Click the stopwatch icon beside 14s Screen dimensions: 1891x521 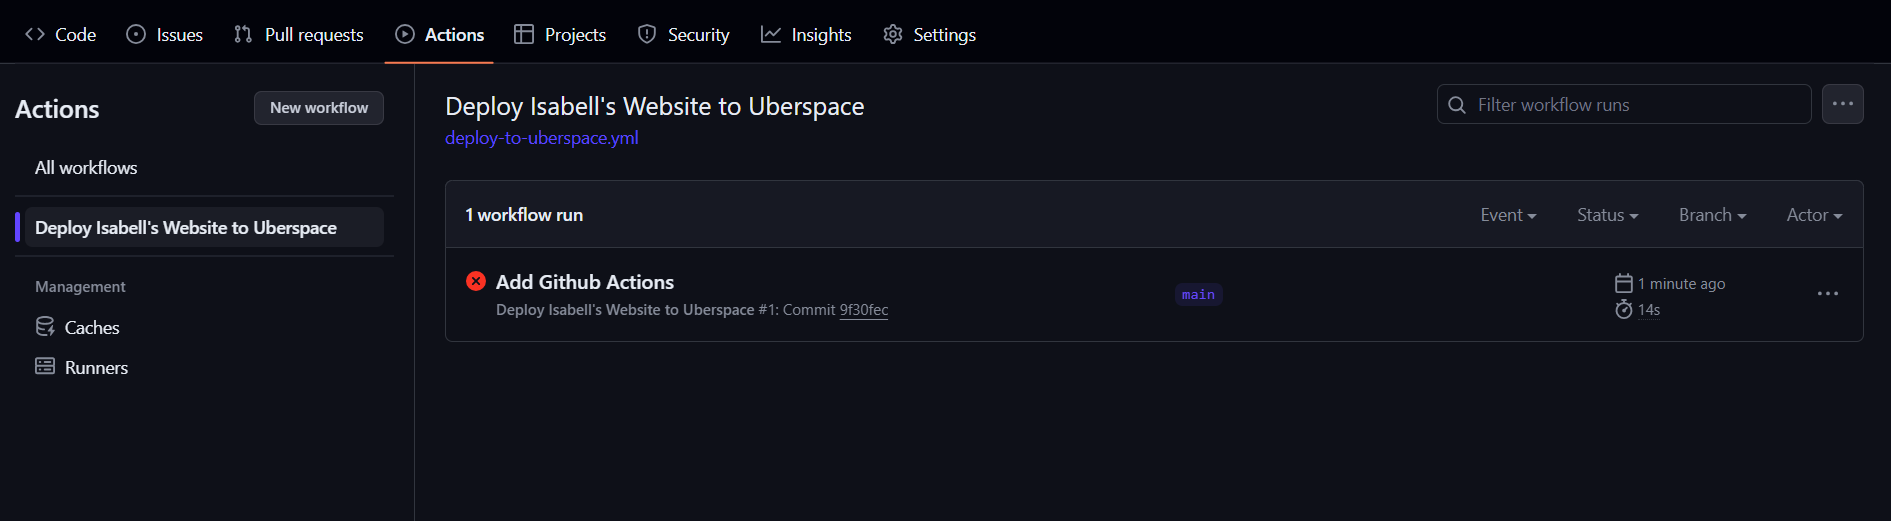[x=1624, y=309]
